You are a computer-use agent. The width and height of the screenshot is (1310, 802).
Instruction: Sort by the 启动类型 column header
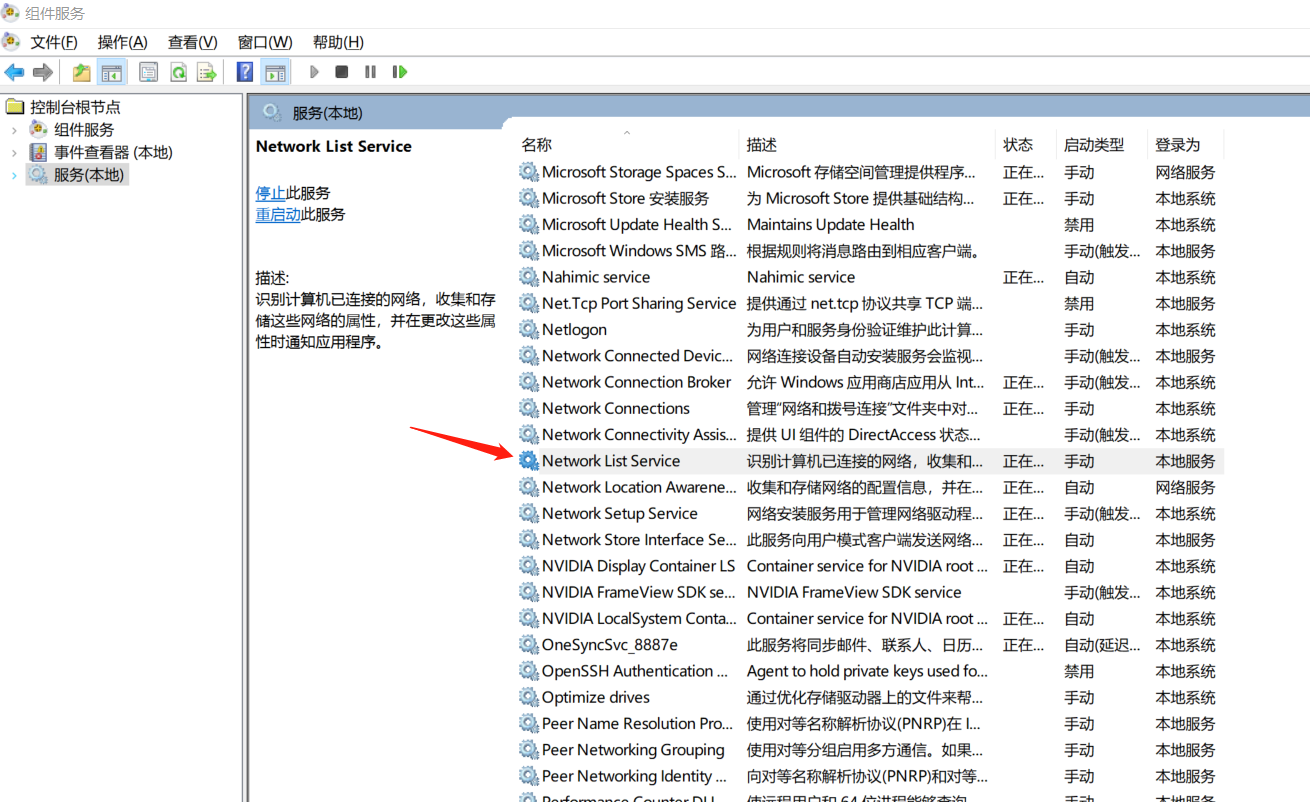coord(1102,145)
